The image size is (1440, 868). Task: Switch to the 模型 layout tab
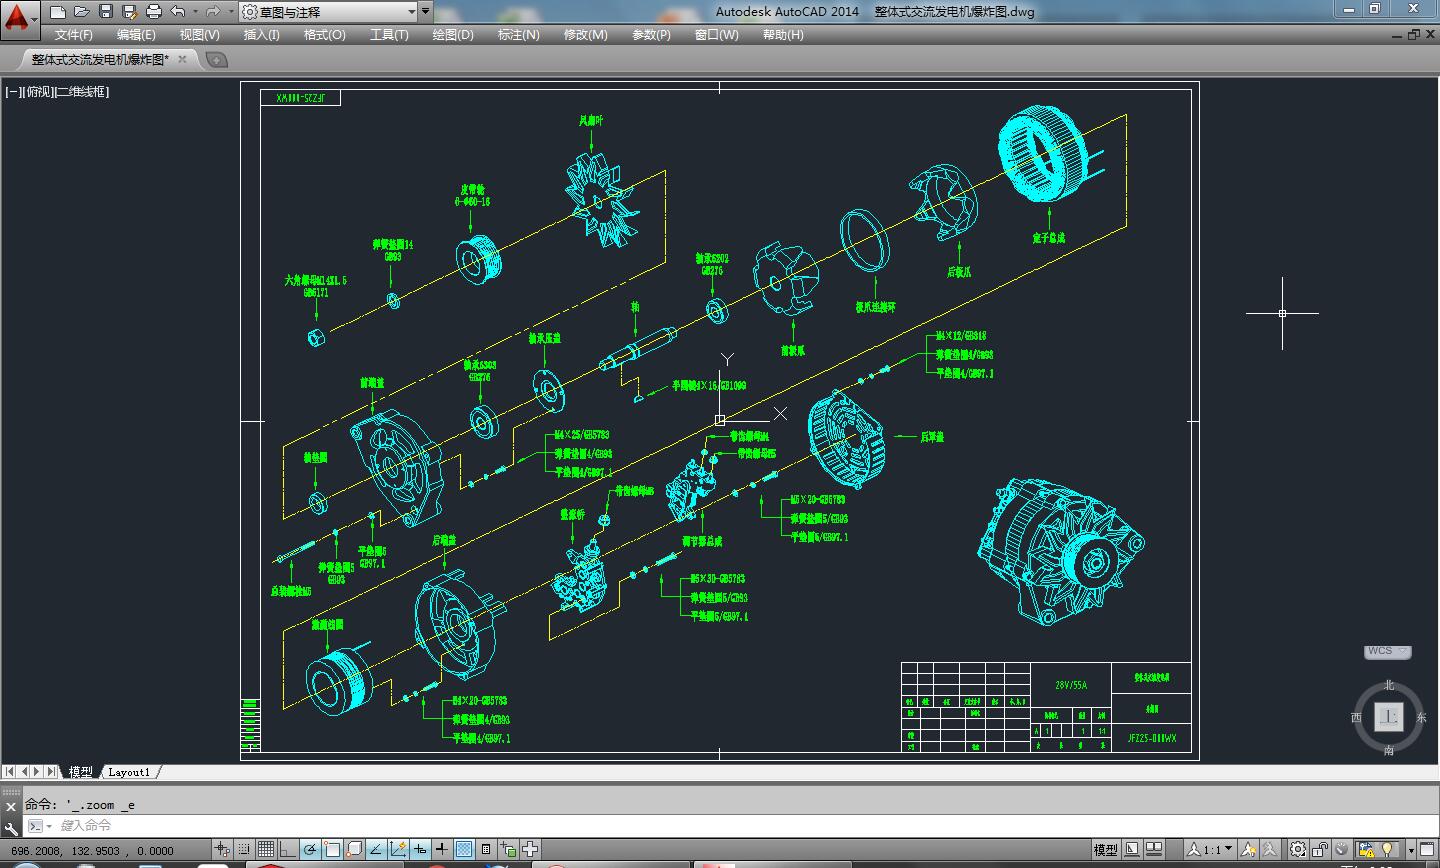click(x=81, y=772)
